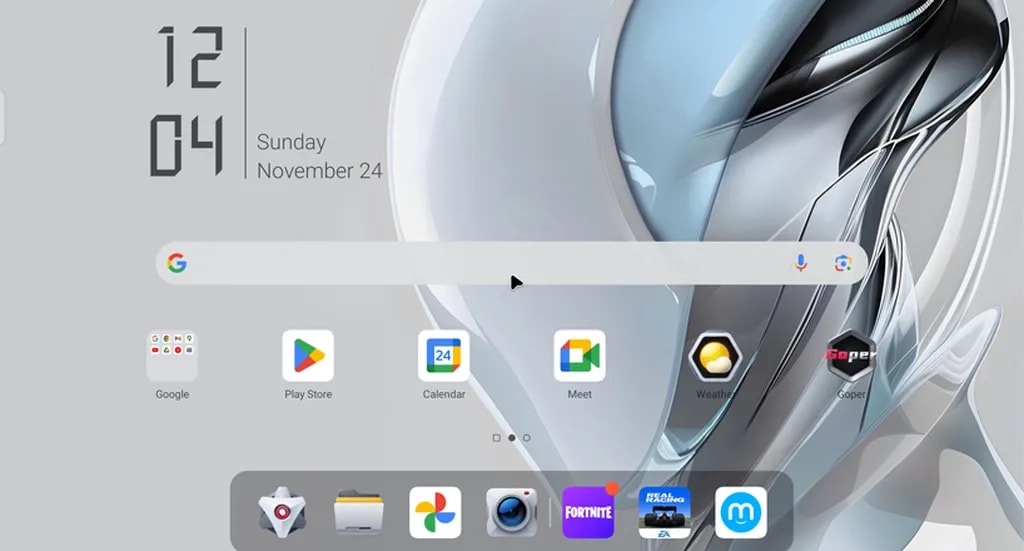Launch Google Photos from the dock

coord(435,513)
